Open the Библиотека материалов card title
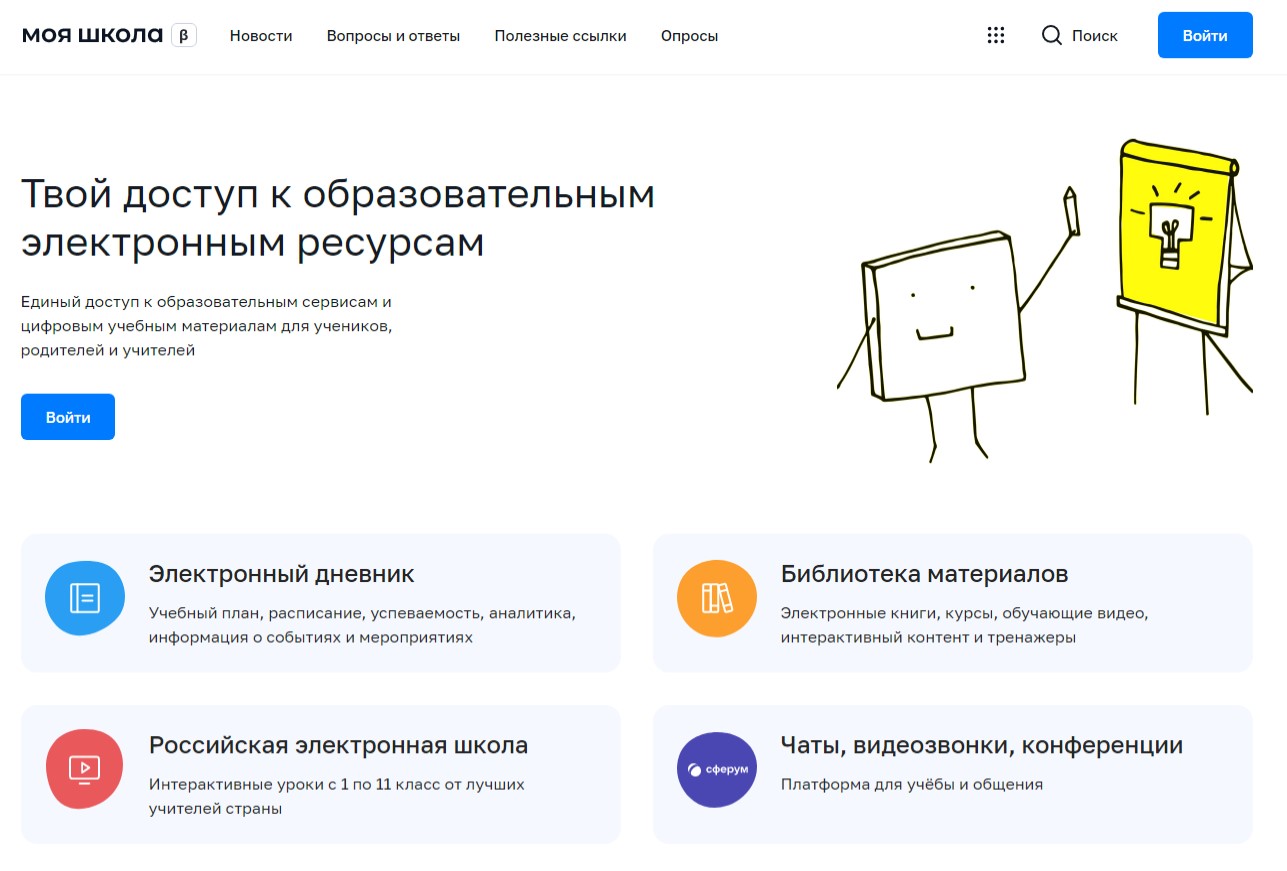This screenshot has height=871, width=1287. [925, 574]
